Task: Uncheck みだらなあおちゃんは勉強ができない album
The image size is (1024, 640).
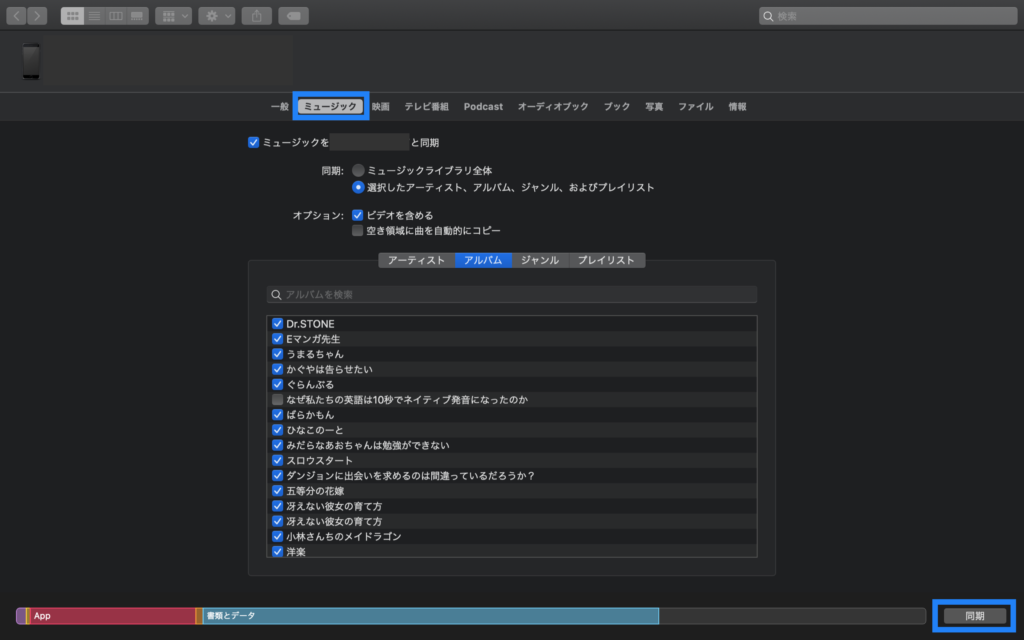Action: [x=278, y=445]
